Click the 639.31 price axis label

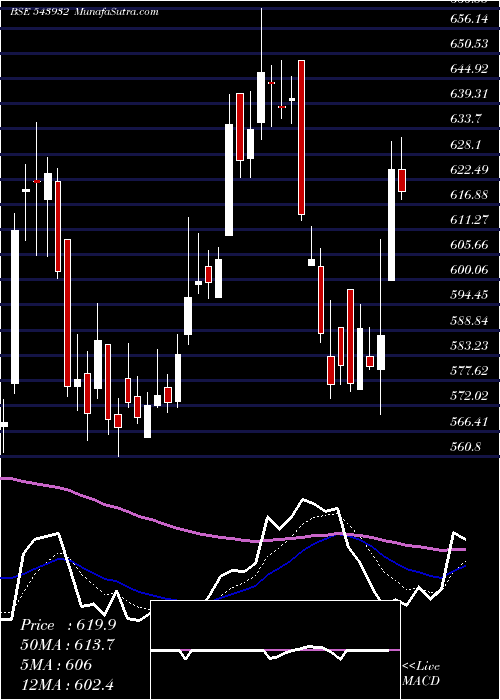click(x=467, y=94)
